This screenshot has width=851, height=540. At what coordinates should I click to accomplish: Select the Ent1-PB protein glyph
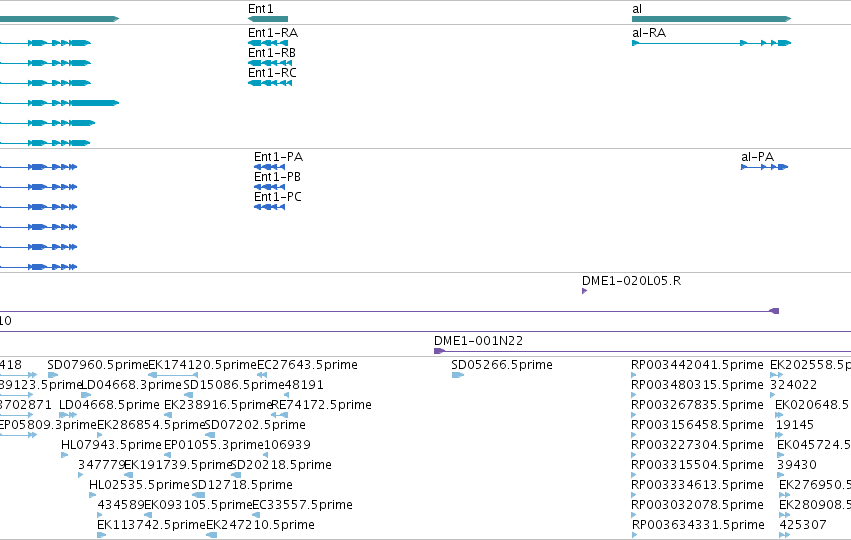point(269,187)
